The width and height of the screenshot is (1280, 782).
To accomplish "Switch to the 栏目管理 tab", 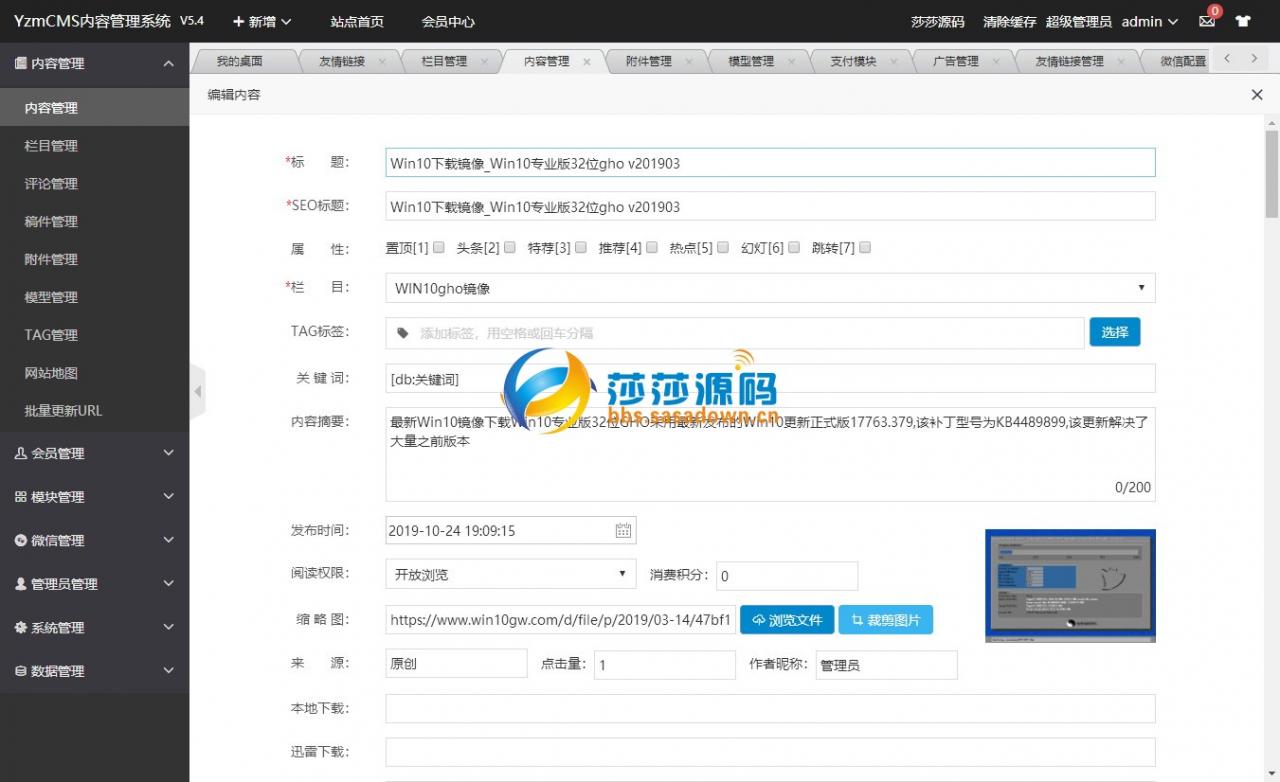I will pos(444,61).
